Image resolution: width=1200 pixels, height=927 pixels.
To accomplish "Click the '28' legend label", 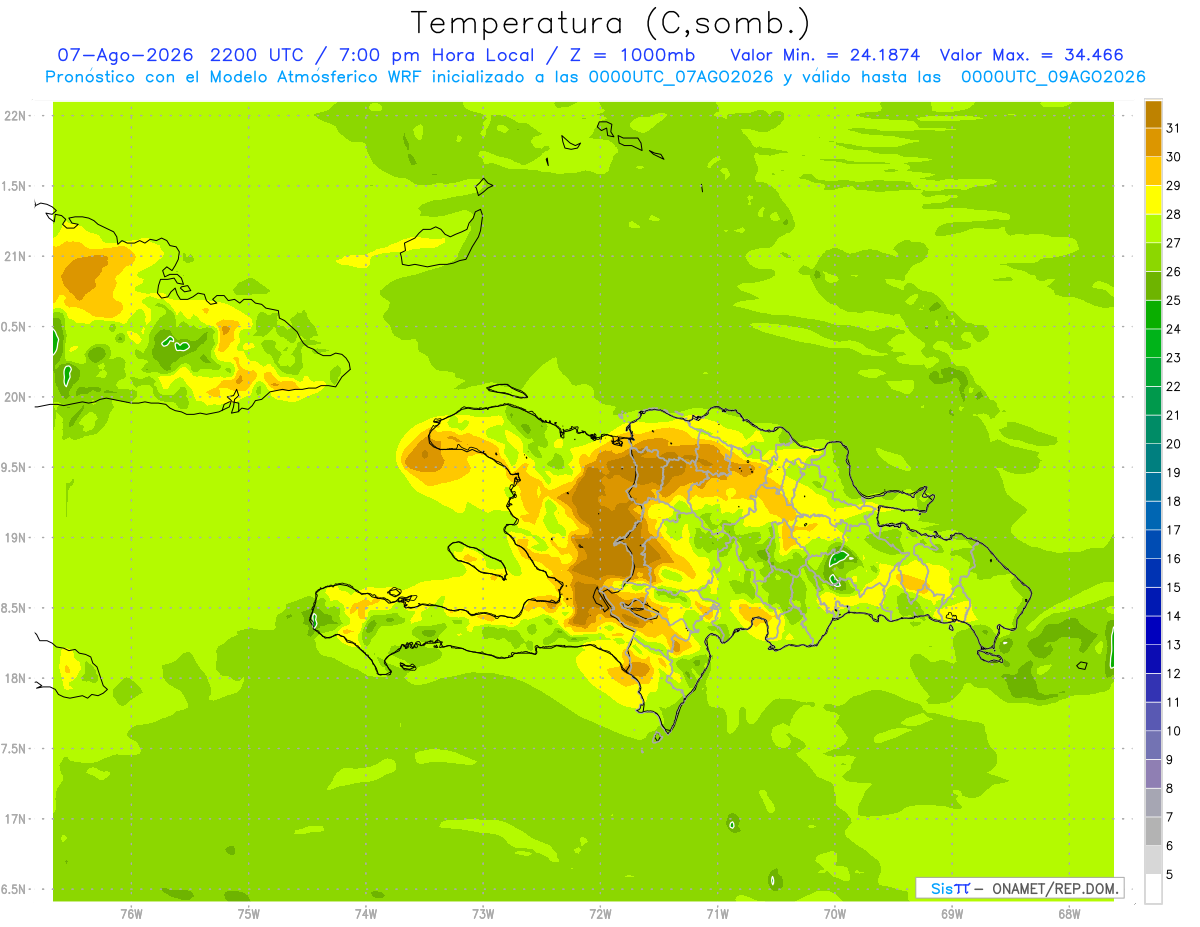I will (1173, 213).
